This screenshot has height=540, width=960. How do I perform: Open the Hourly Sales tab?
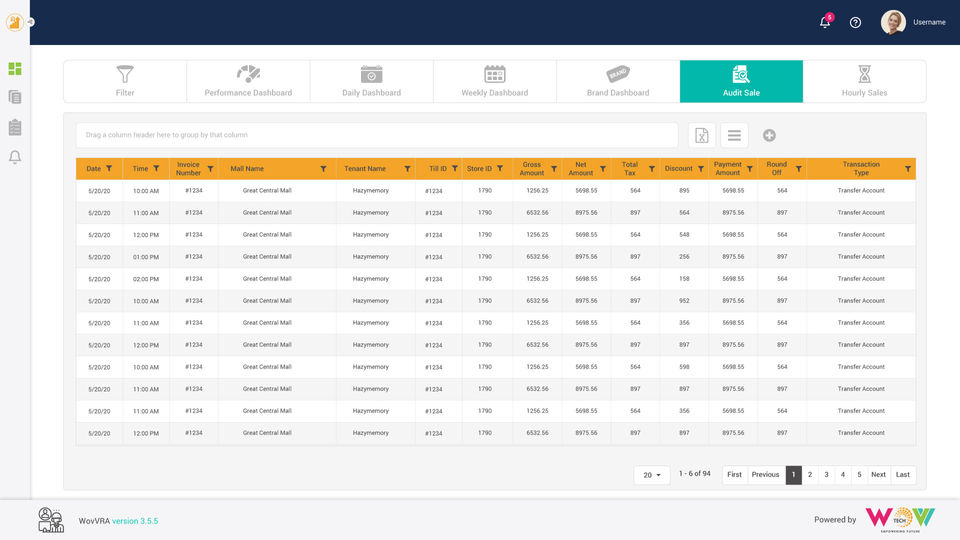coord(864,81)
